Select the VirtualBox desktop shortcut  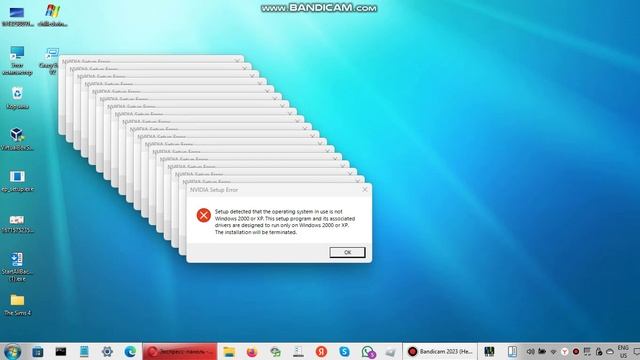17,139
